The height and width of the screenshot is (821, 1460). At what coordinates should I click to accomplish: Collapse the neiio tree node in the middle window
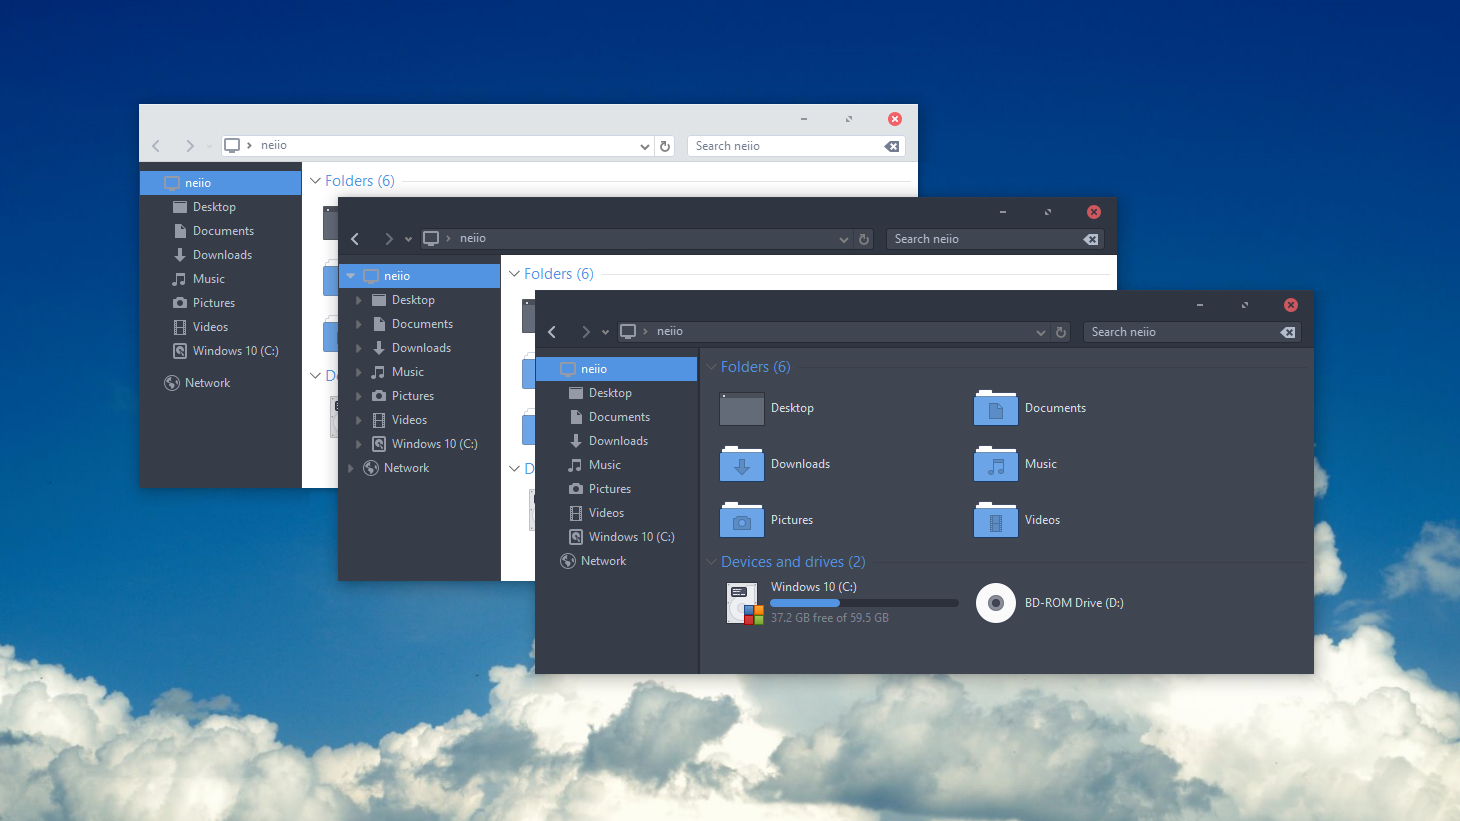(x=350, y=276)
